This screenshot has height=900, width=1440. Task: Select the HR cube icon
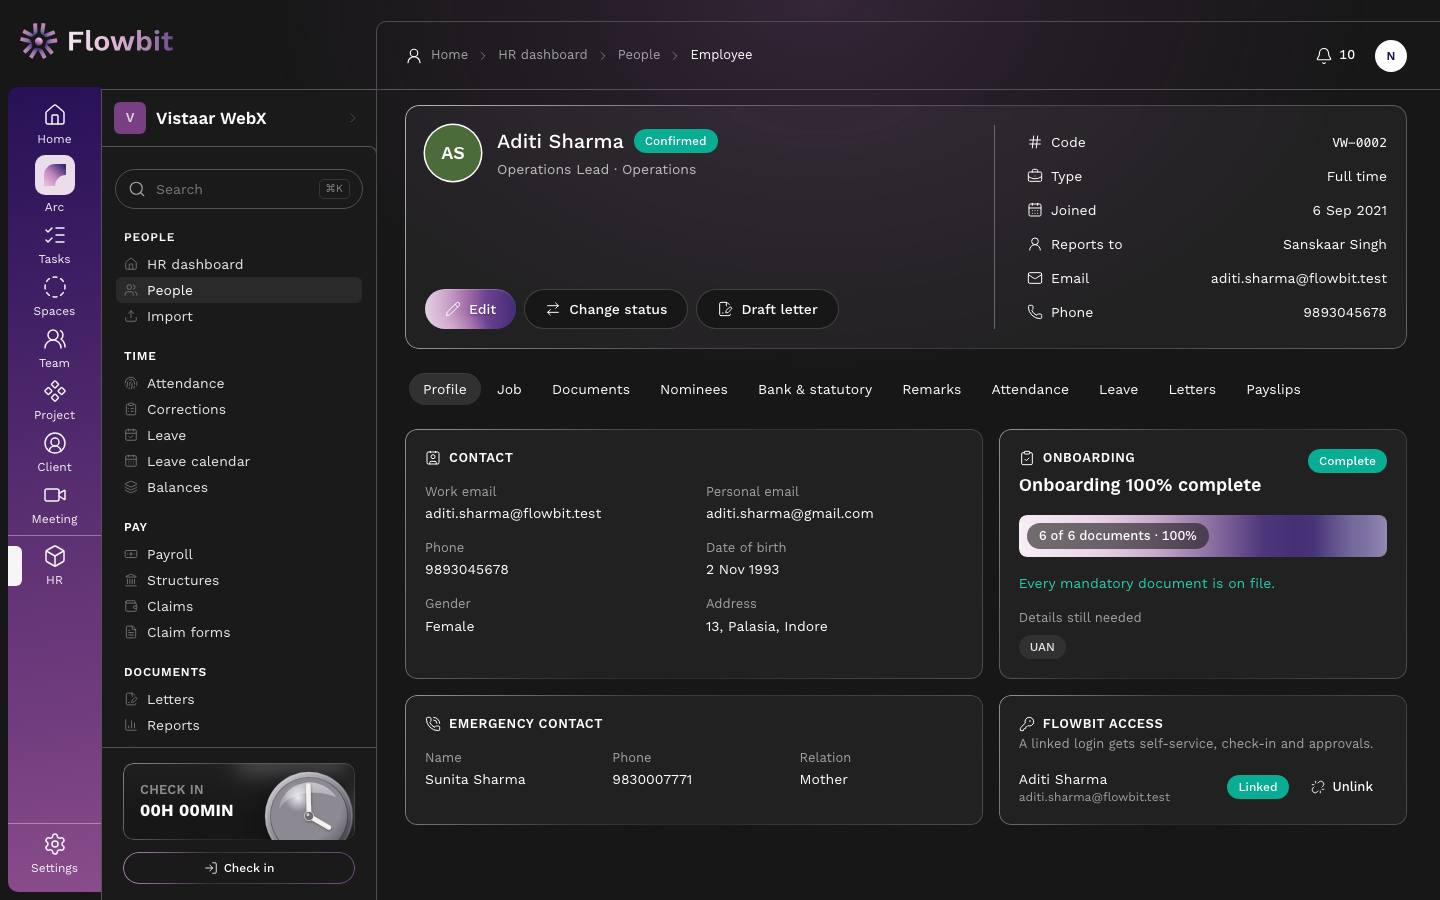click(x=55, y=565)
